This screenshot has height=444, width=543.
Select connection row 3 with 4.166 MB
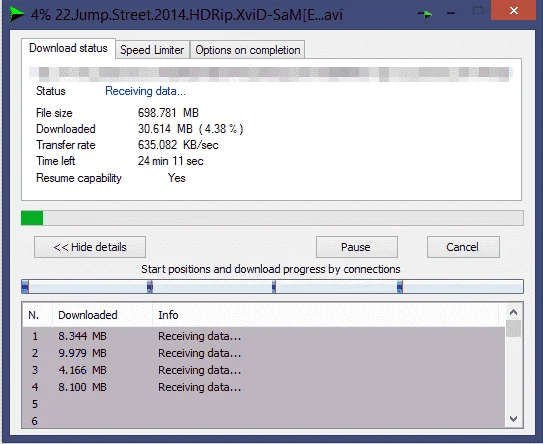(x=264, y=370)
